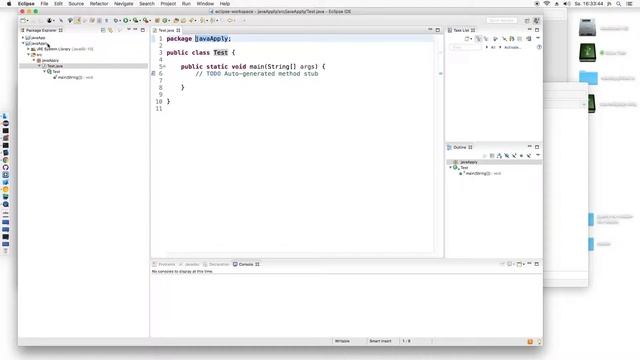Maximize the Package Explorer panel

[x=142, y=30]
